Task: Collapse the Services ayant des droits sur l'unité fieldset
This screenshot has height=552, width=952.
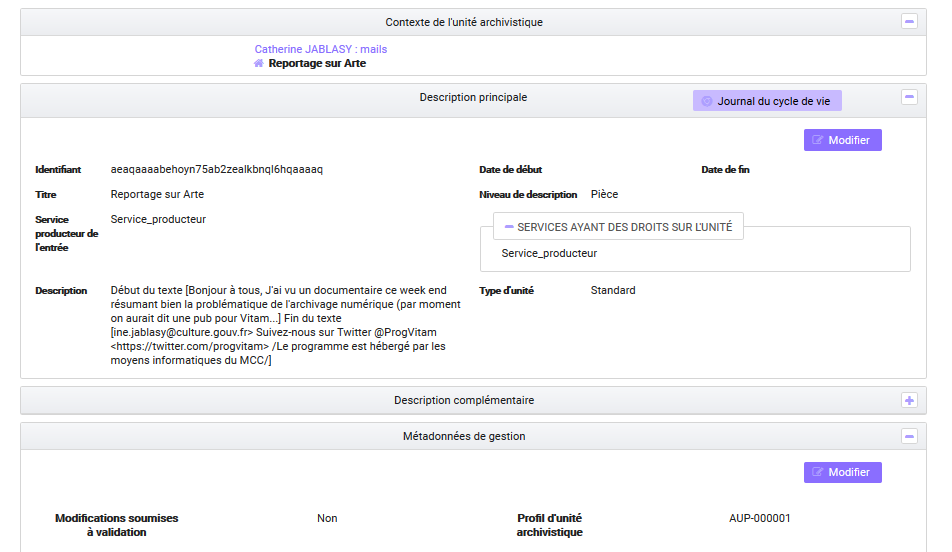Action: pyautogui.click(x=509, y=227)
